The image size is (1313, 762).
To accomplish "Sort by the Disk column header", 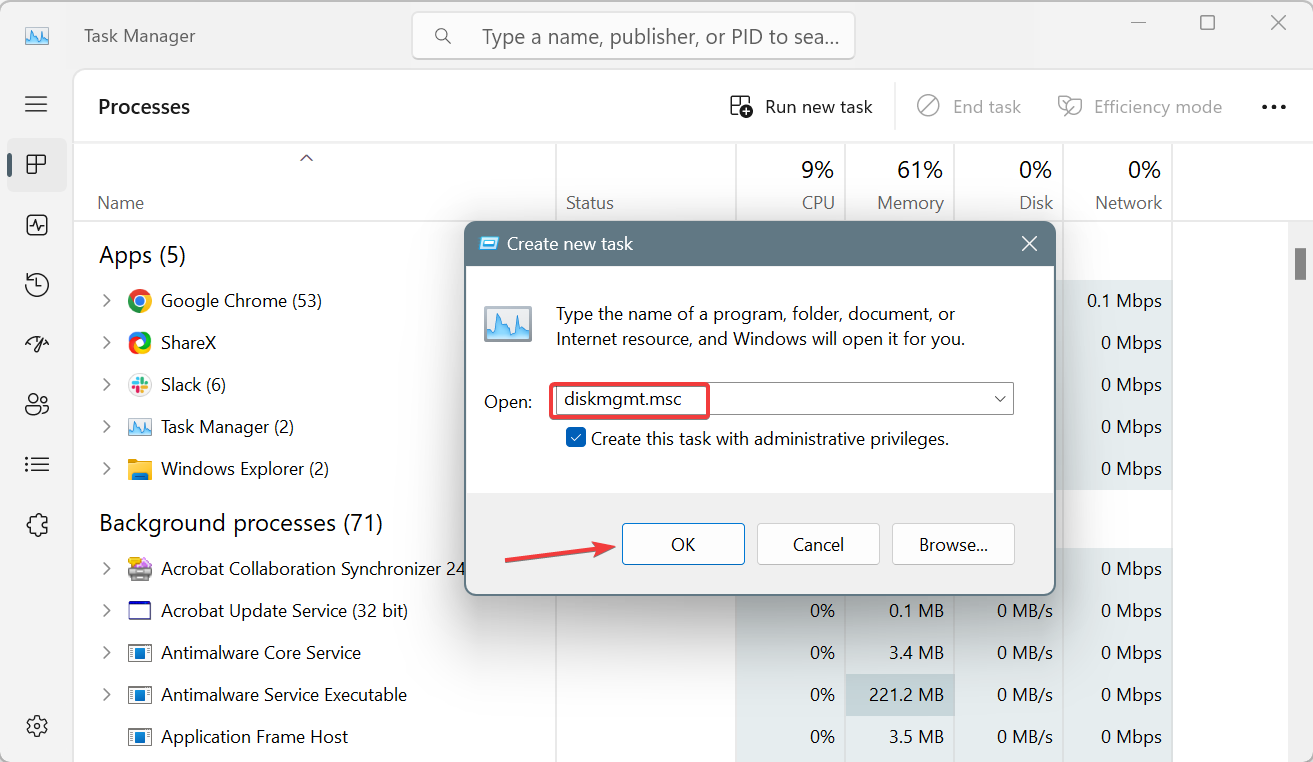I will [x=1036, y=203].
